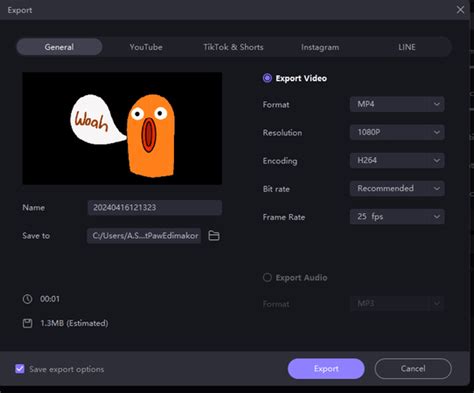Click the Save to path field
Image resolution: width=474 pixels, height=393 pixels.
(144, 236)
